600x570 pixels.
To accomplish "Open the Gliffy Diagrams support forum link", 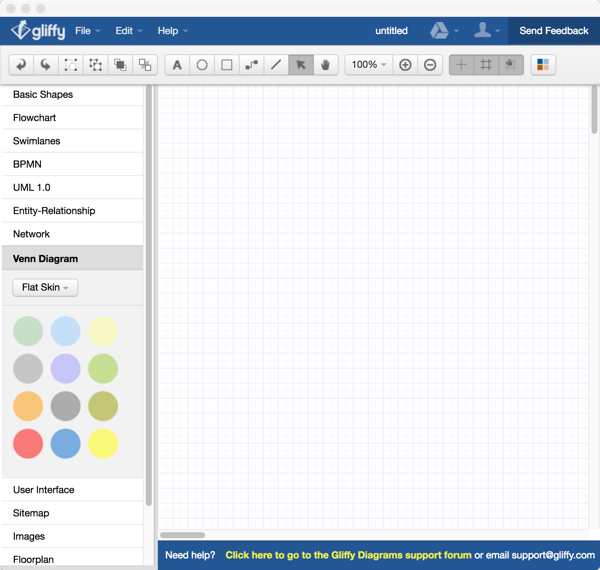I will pos(348,555).
